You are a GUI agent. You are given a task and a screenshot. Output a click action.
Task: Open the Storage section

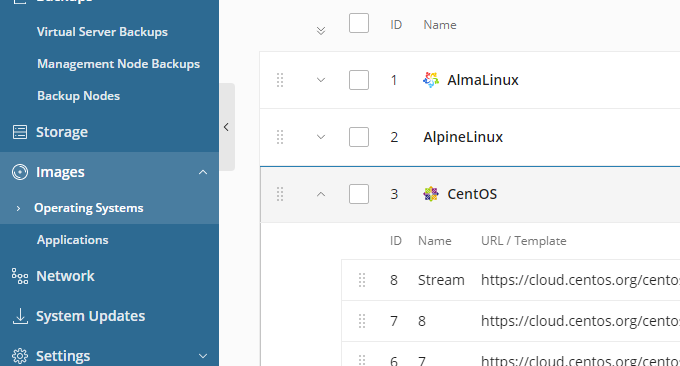pos(62,132)
